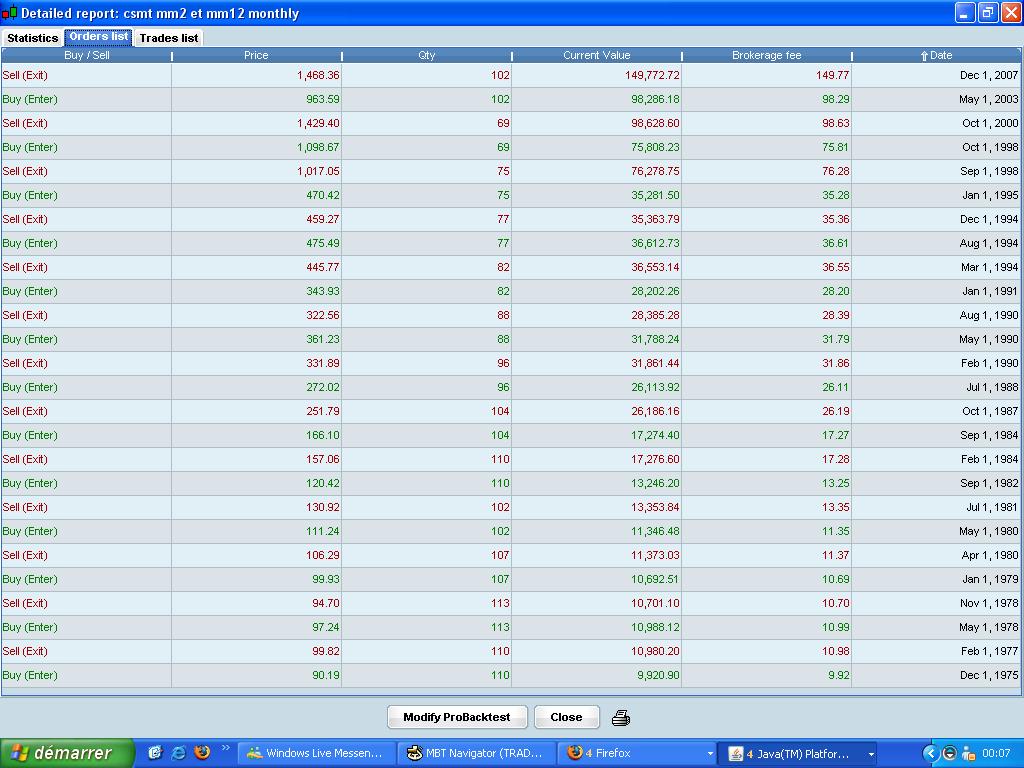Select date cell Dec 1, 1994
The image size is (1024, 768).
tap(936, 219)
